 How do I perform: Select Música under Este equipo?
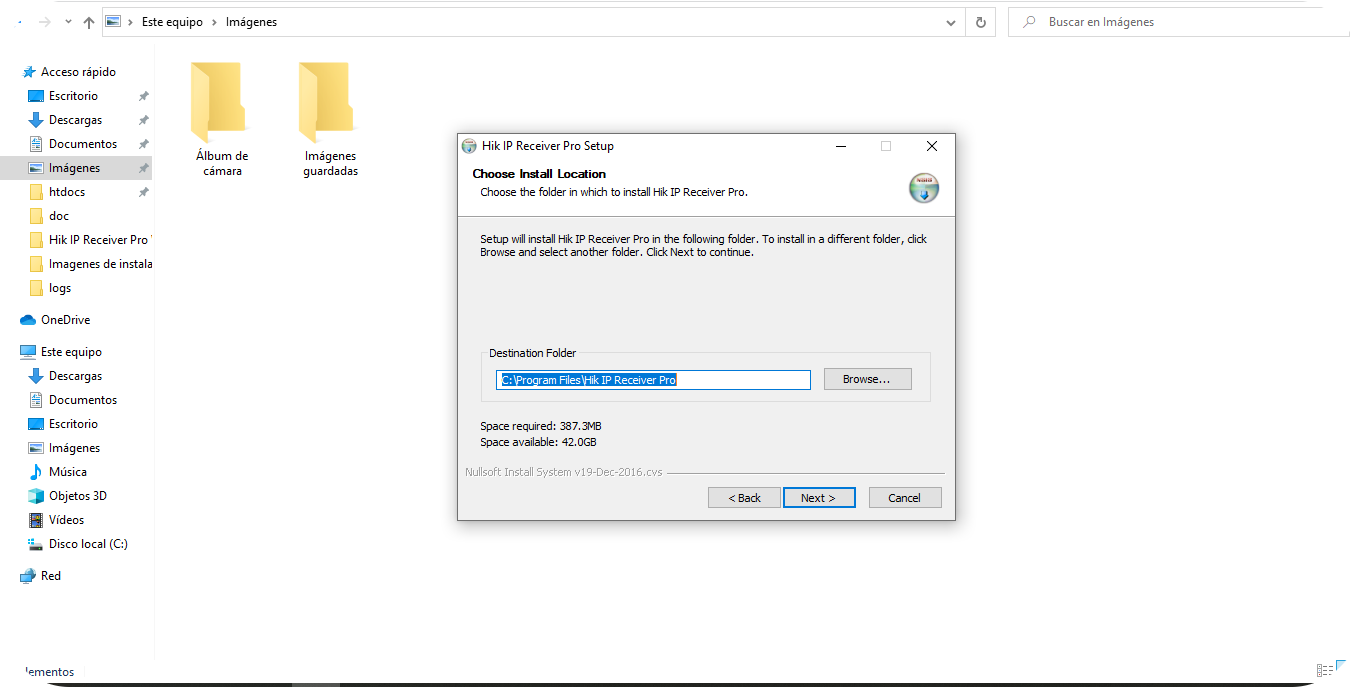(x=68, y=472)
